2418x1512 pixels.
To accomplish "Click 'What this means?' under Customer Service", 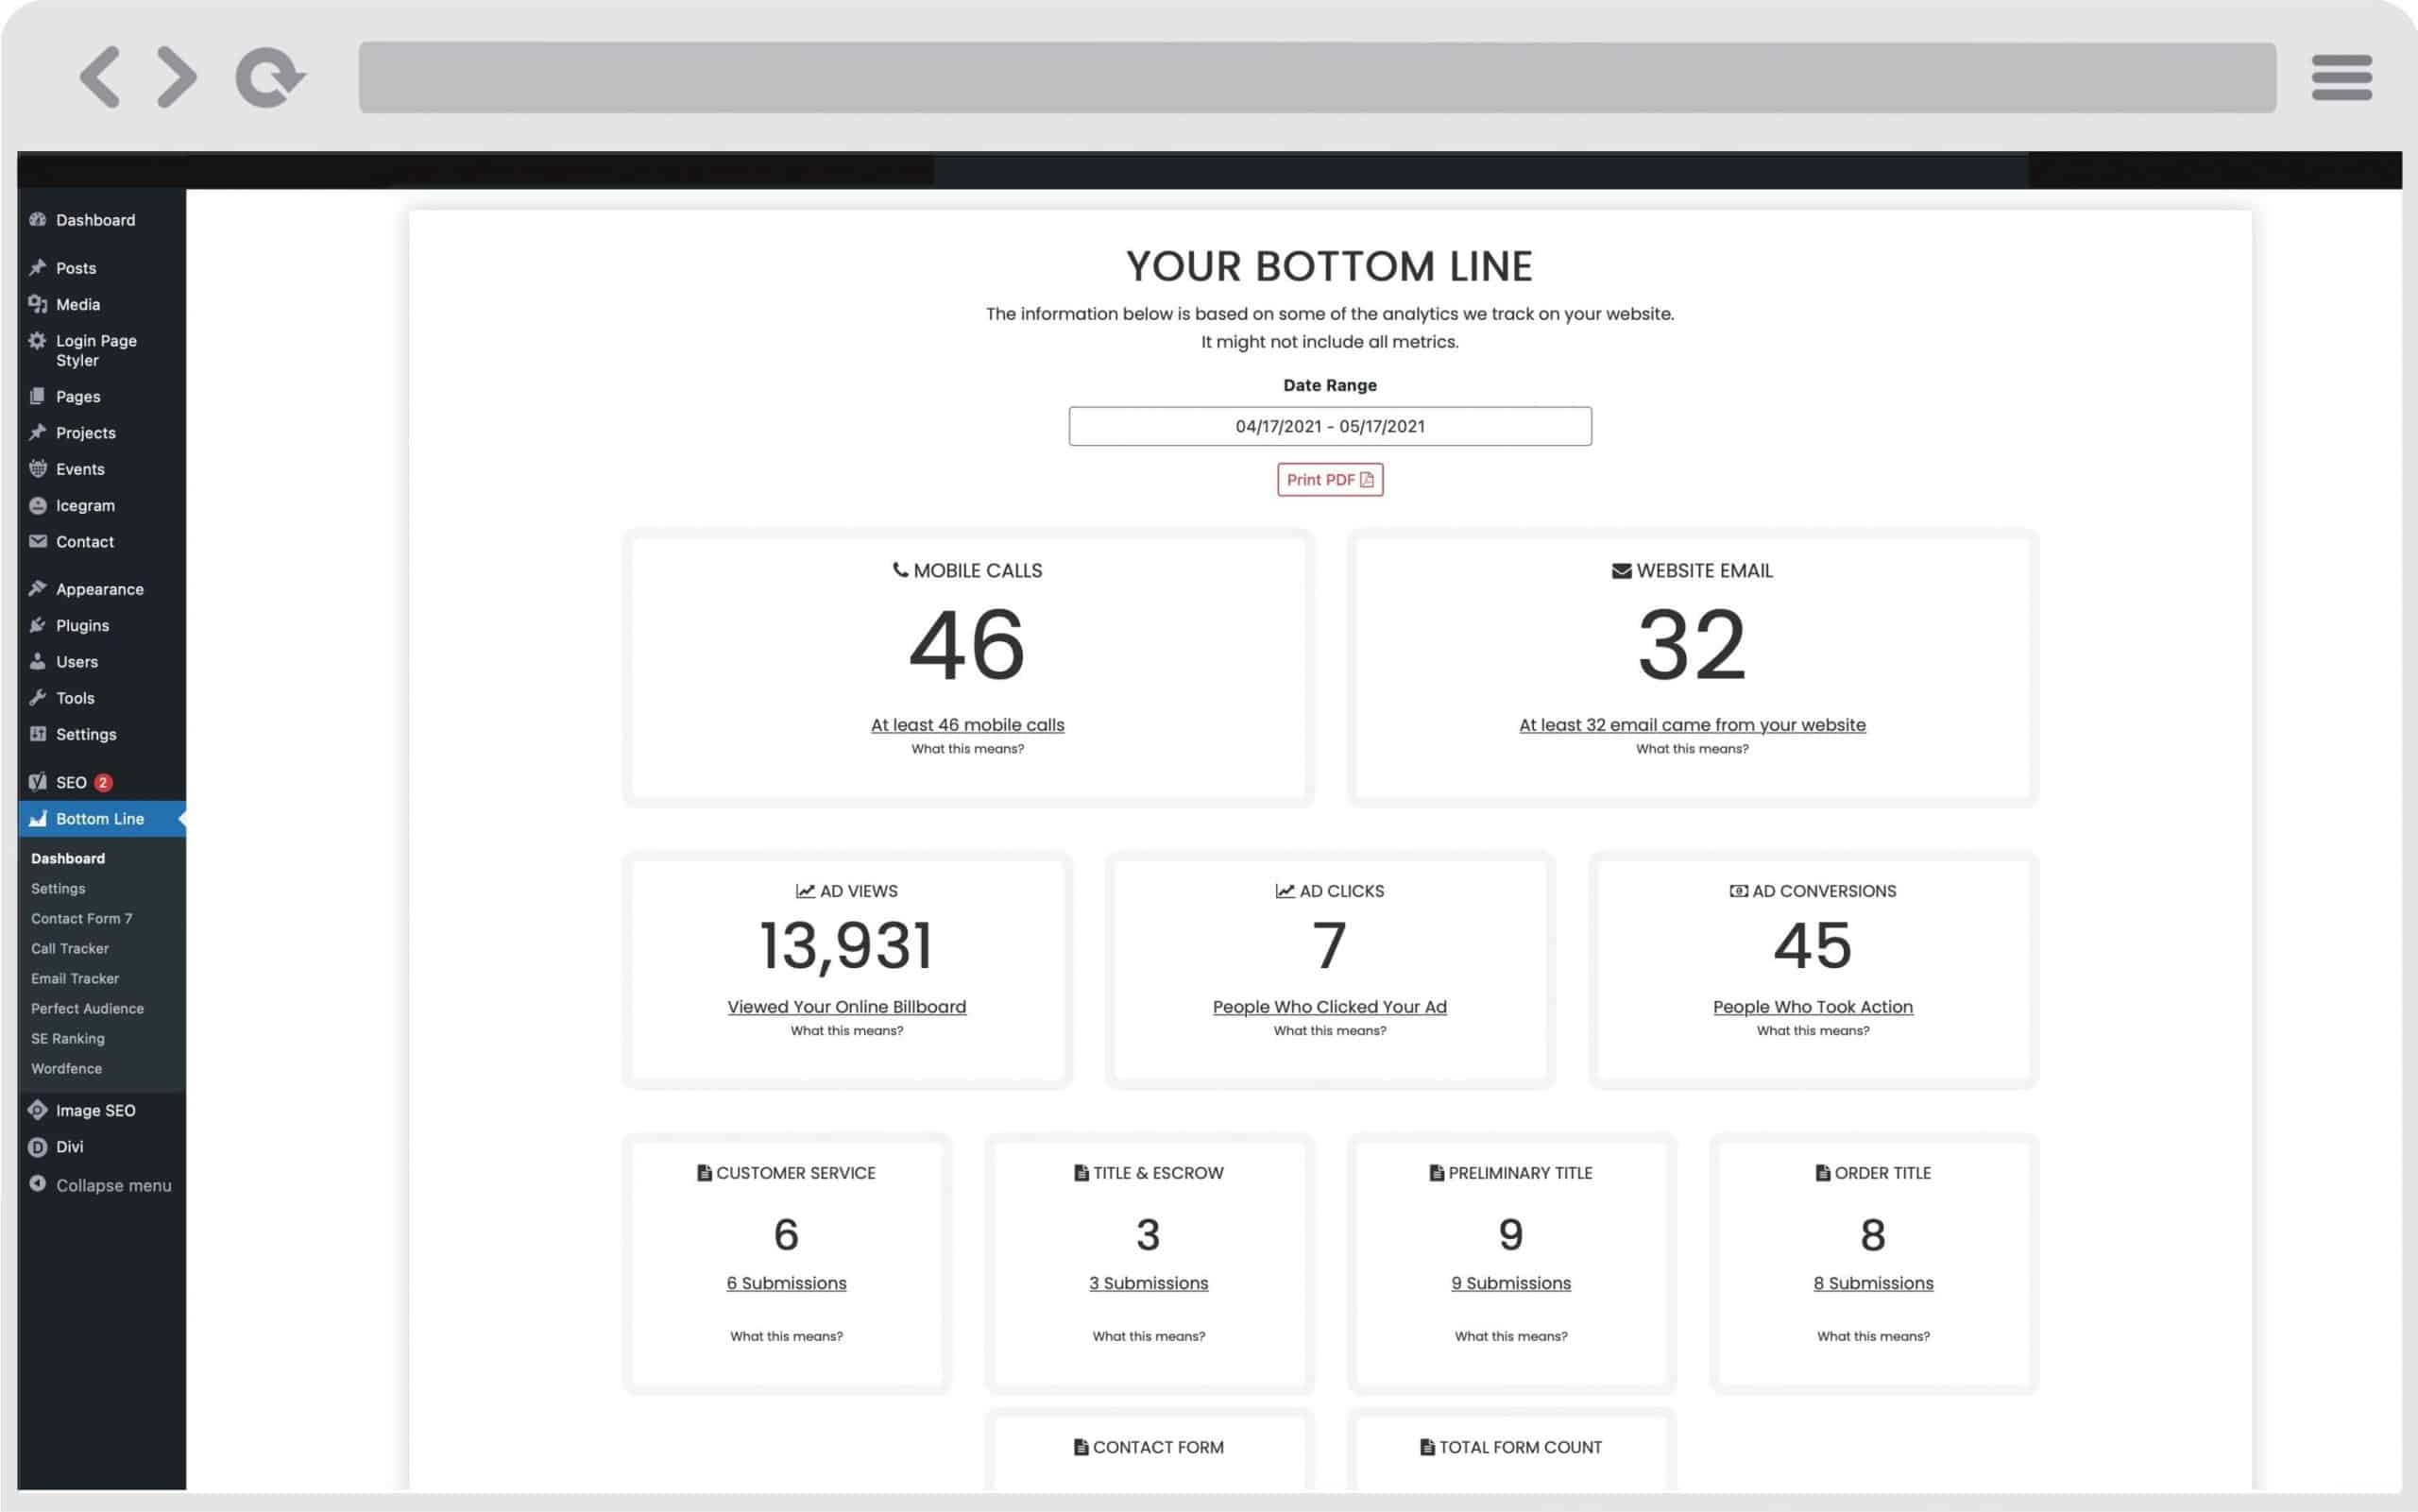I will (x=786, y=1336).
